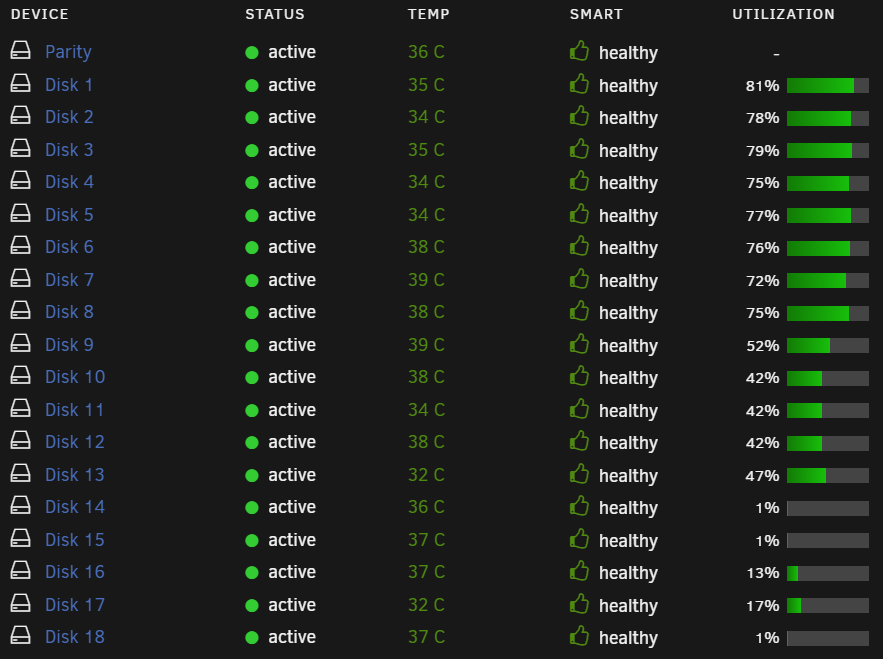The image size is (883, 659).
Task: Open the Parity device link
Action: (68, 52)
